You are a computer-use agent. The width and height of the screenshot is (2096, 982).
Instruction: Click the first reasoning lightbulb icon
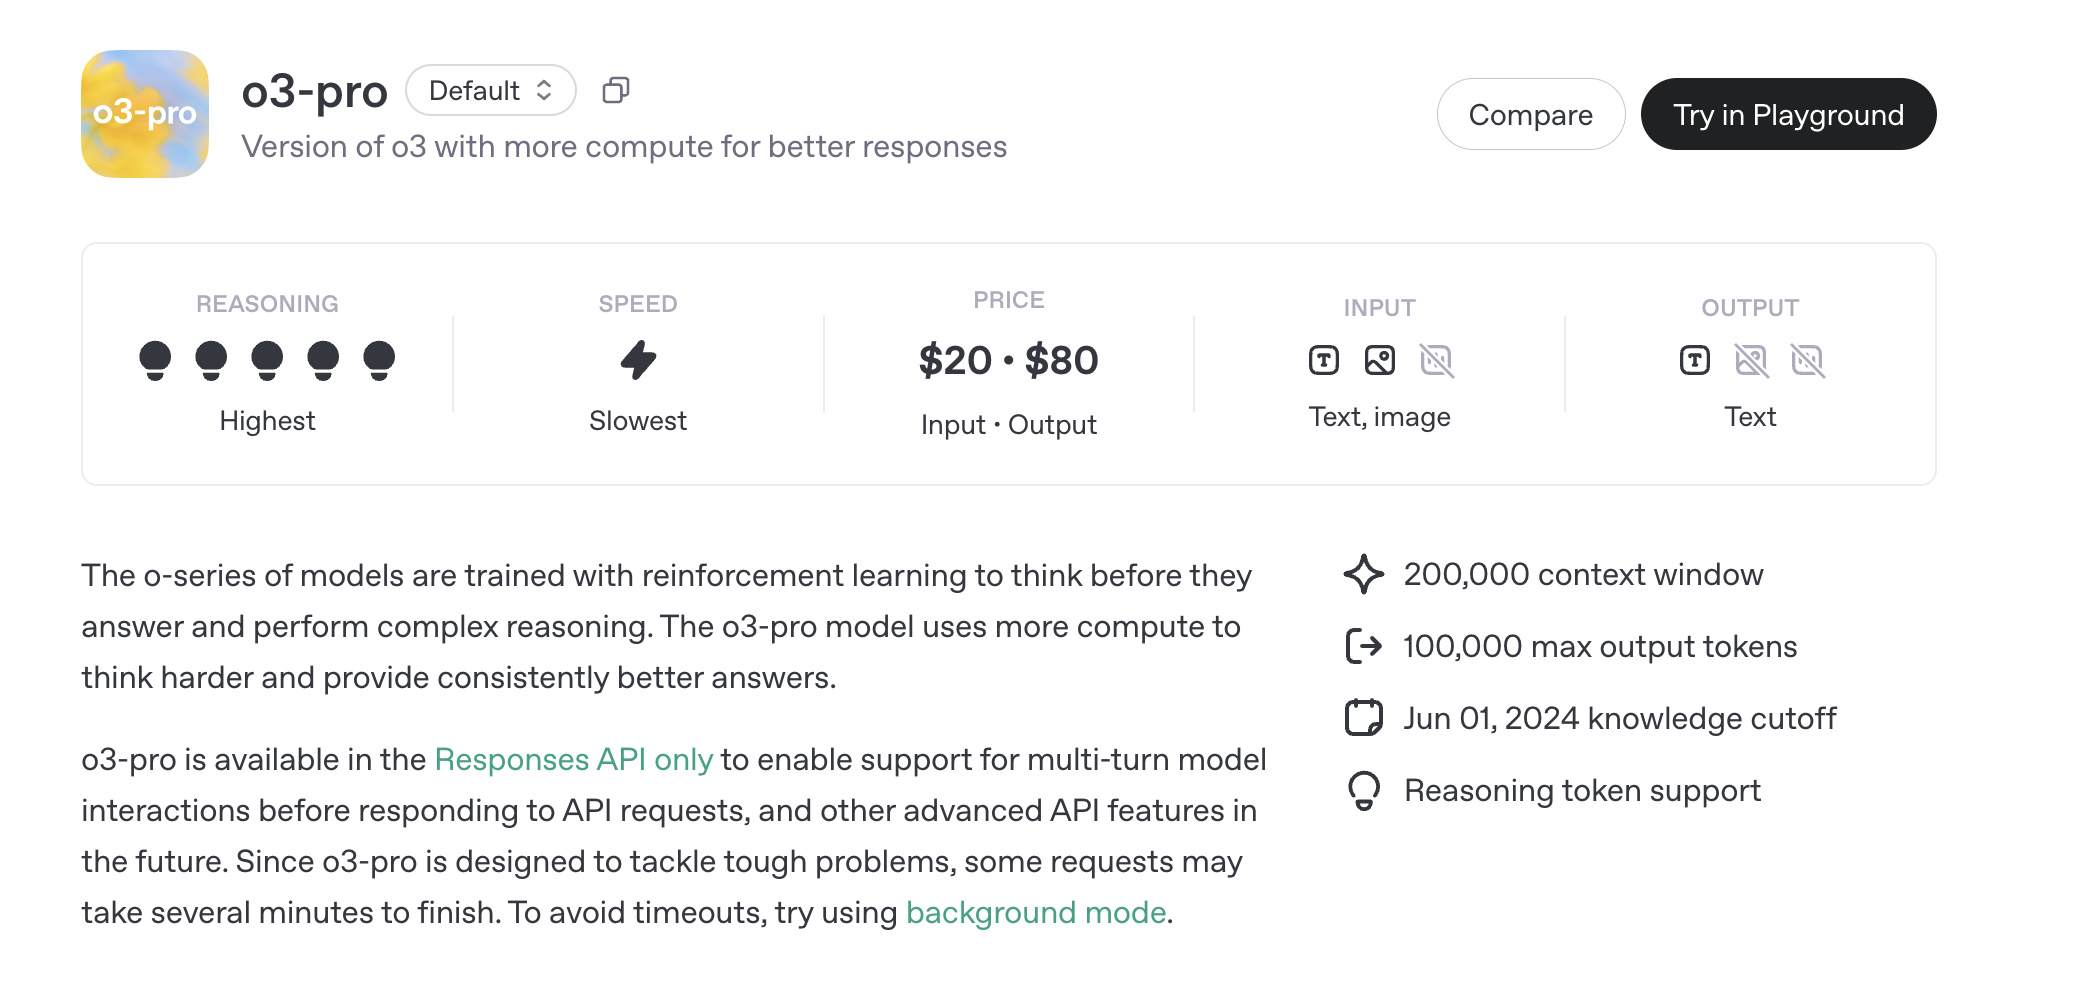coord(155,360)
